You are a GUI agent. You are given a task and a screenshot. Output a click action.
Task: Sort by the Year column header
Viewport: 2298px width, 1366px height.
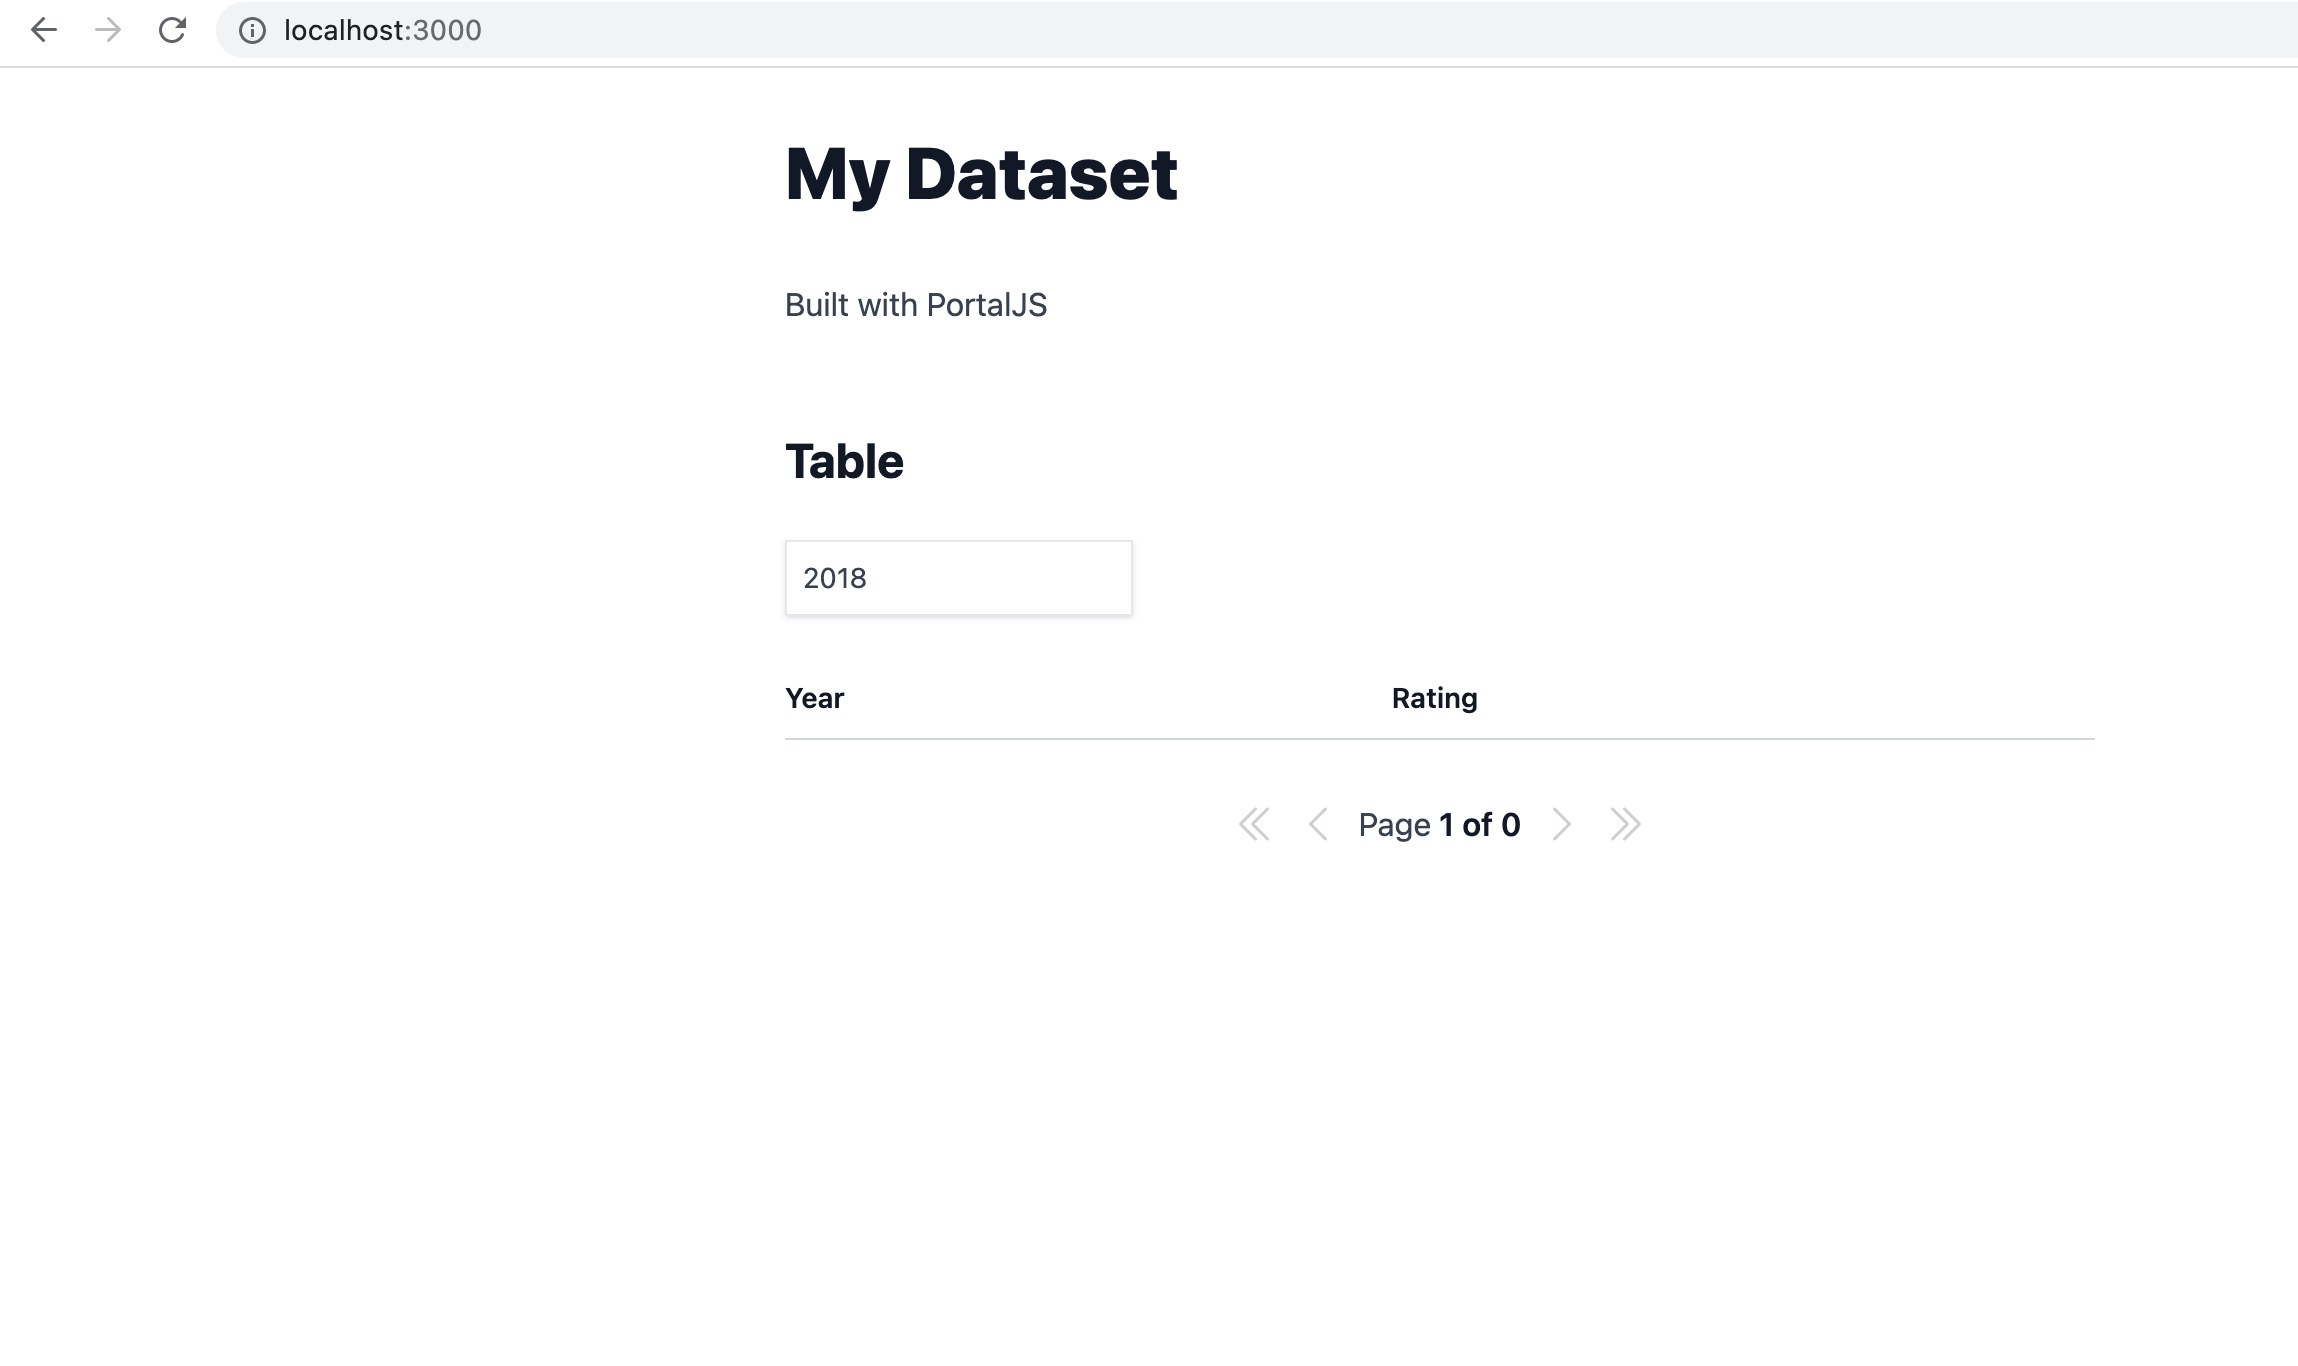click(814, 698)
